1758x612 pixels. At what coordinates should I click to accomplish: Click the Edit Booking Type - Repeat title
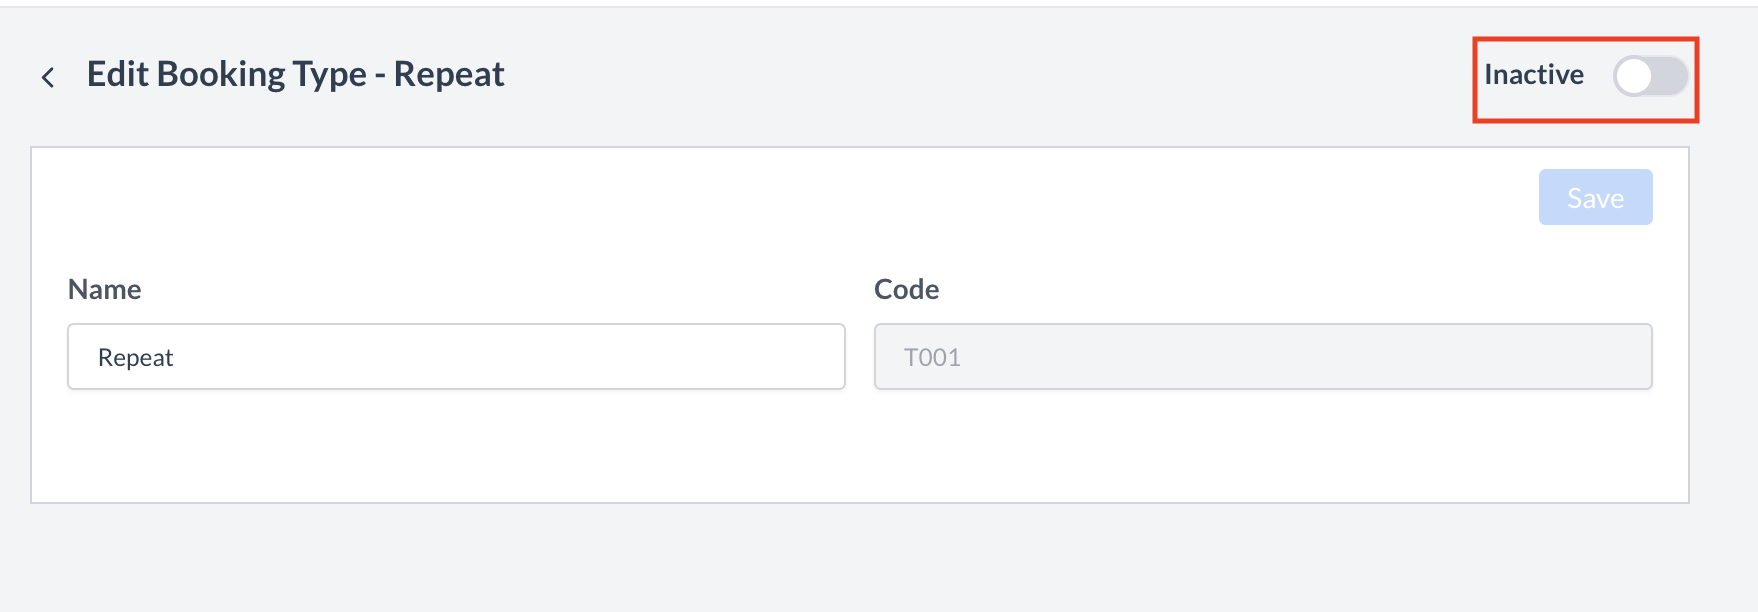(x=296, y=73)
